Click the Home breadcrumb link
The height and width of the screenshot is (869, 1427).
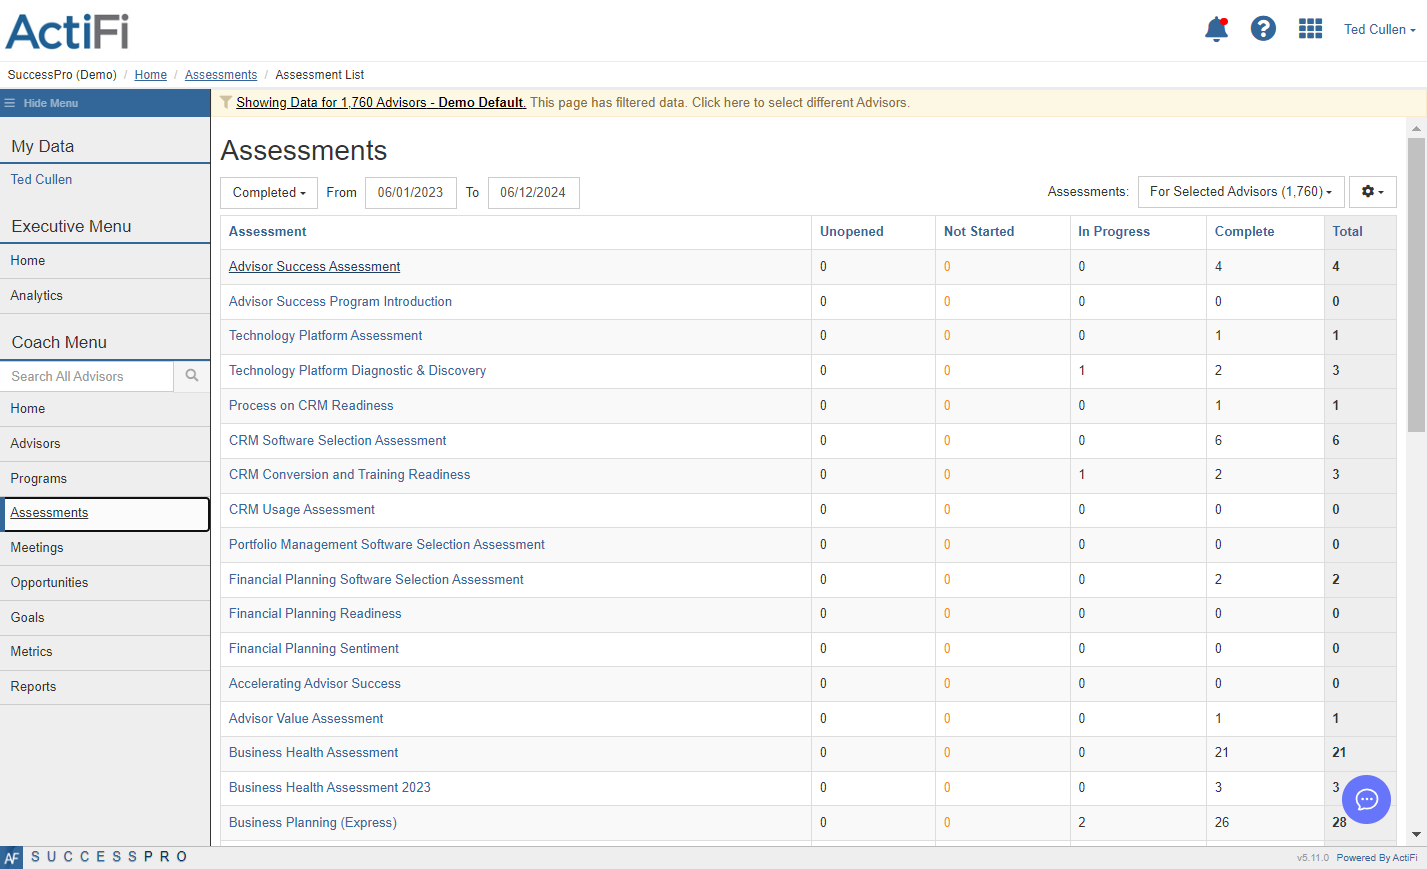pyautogui.click(x=151, y=75)
